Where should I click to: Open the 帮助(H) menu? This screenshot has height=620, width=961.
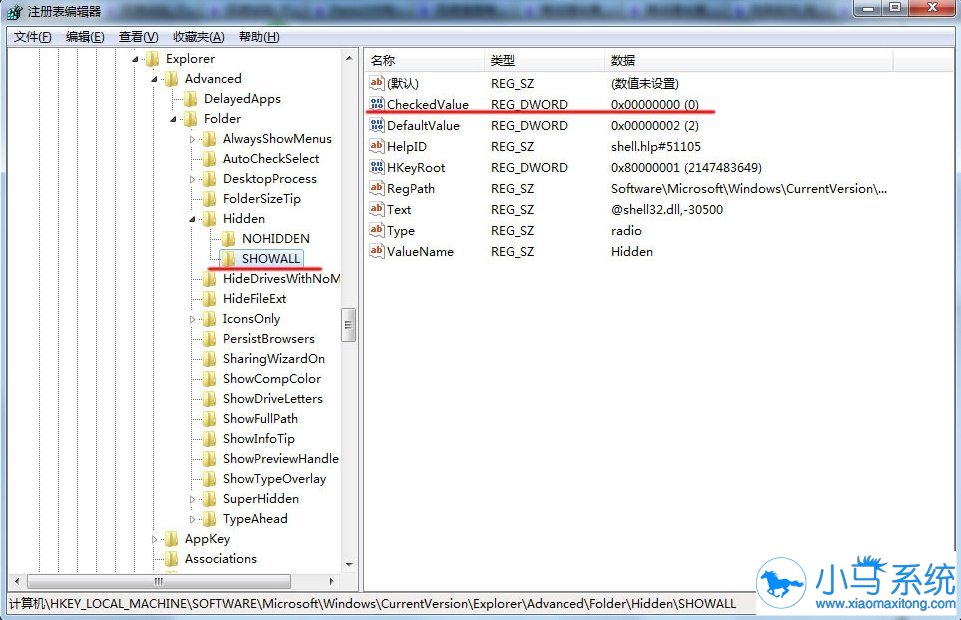pyautogui.click(x=259, y=37)
